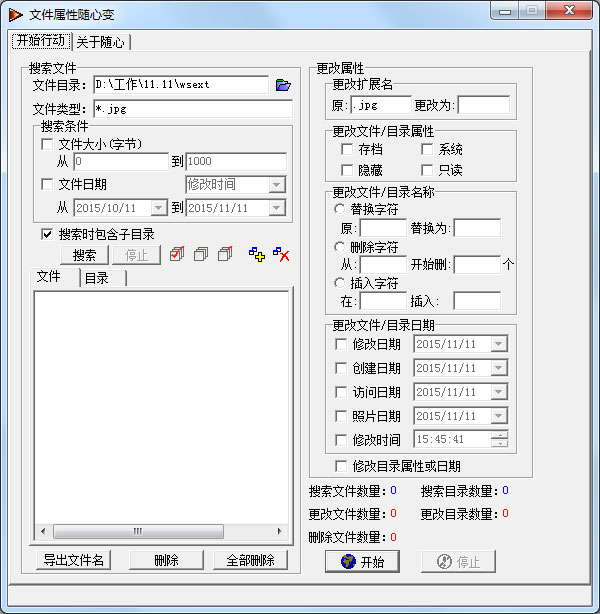Select the 插入字符 radio option
The image size is (600, 614).
pyautogui.click(x=340, y=283)
